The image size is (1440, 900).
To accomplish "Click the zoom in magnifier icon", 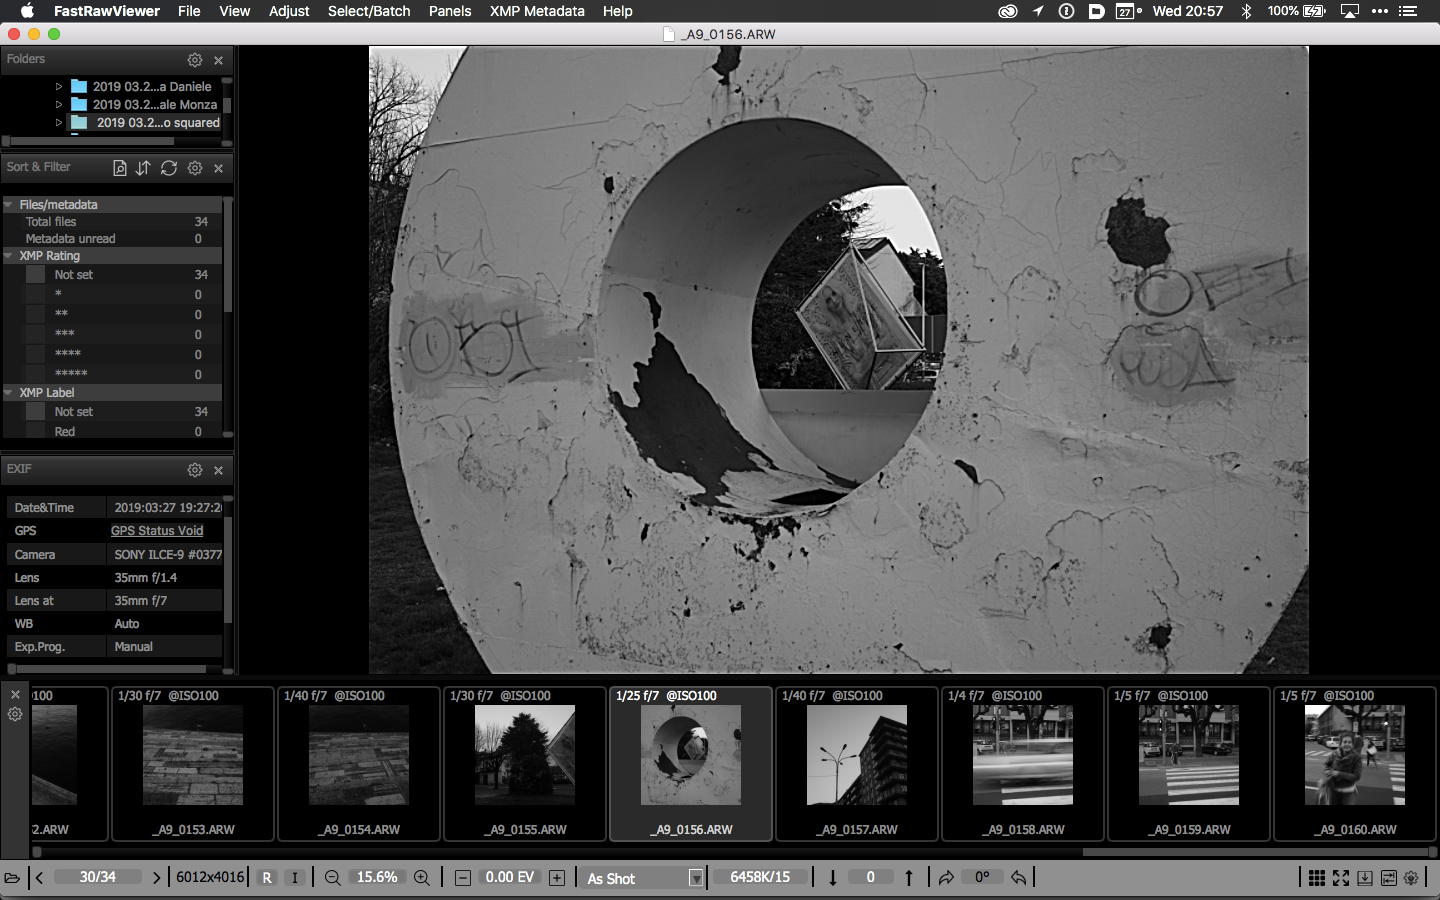I will click(x=422, y=878).
